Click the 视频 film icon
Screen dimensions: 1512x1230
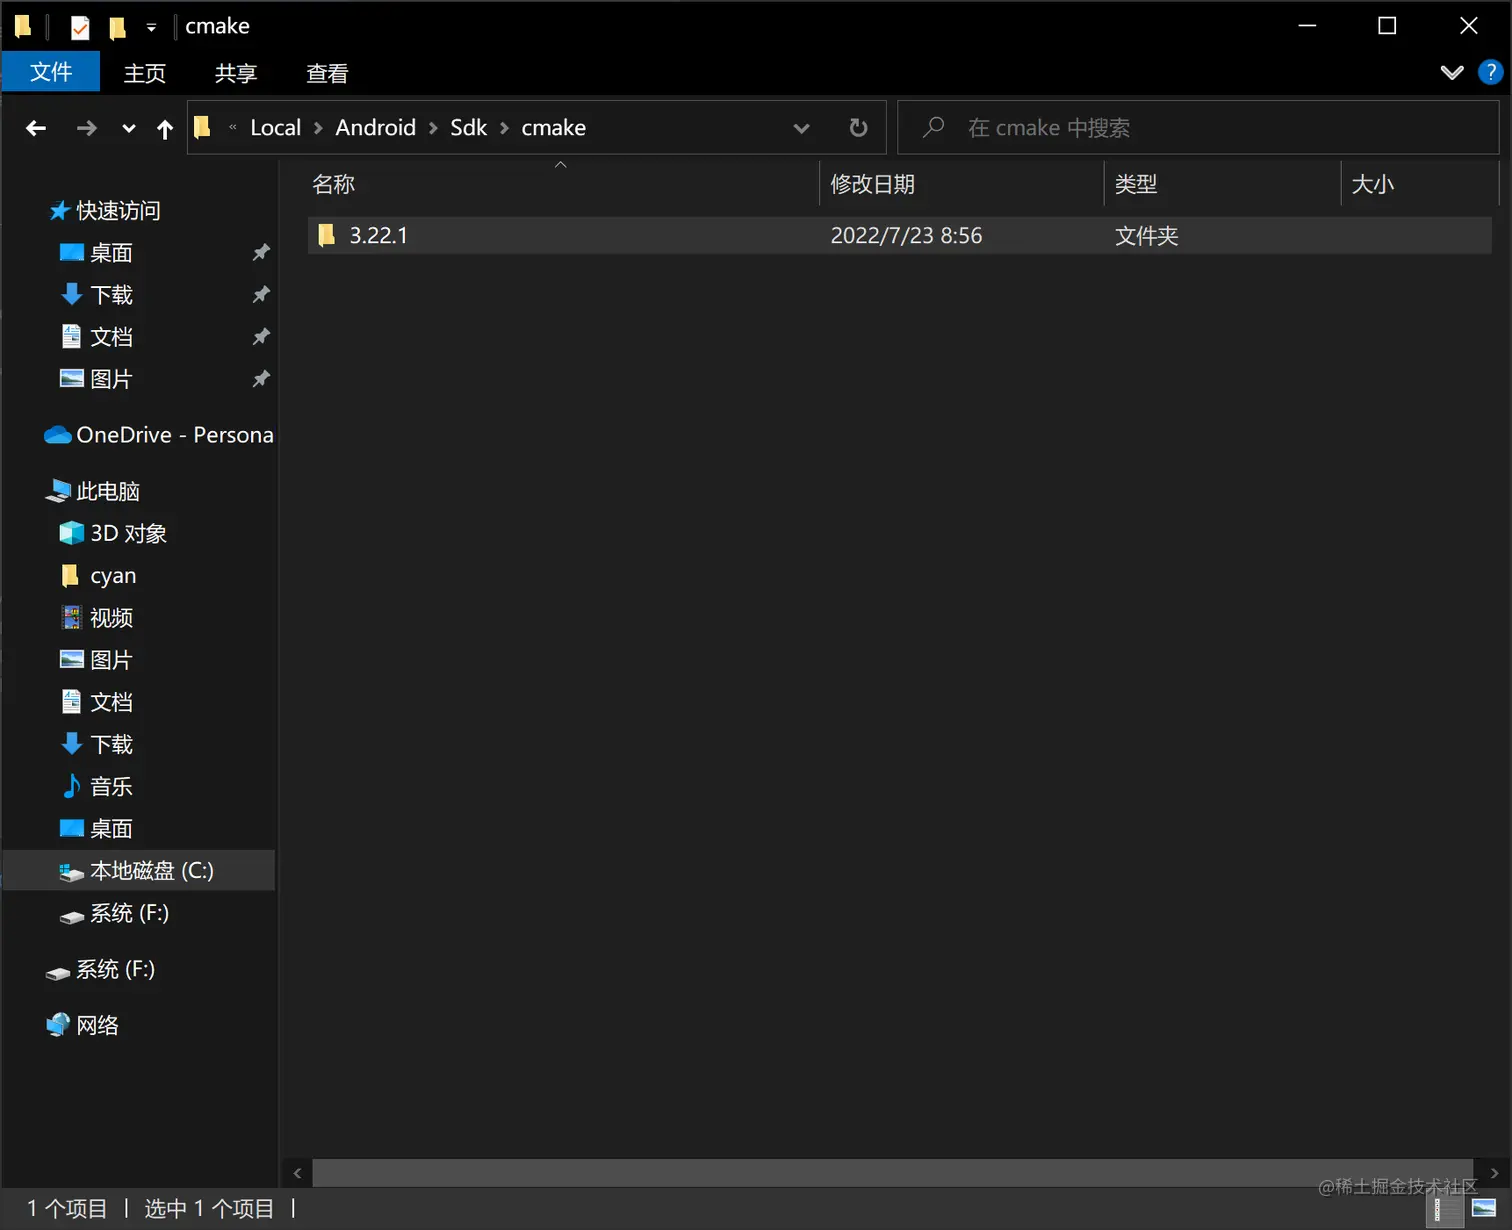click(71, 618)
